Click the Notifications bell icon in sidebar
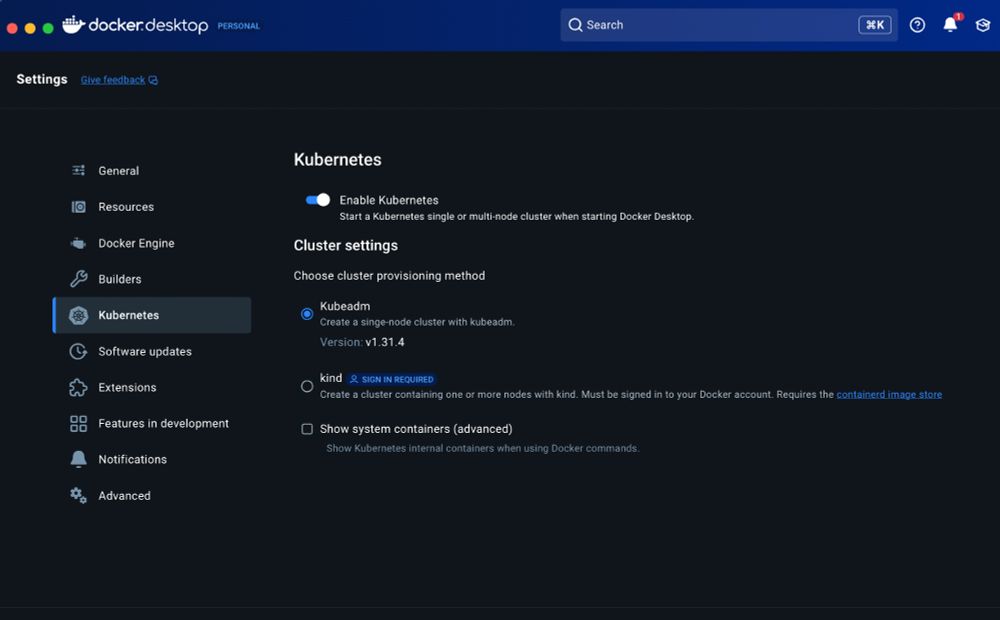The image size is (1000, 620). click(x=78, y=459)
